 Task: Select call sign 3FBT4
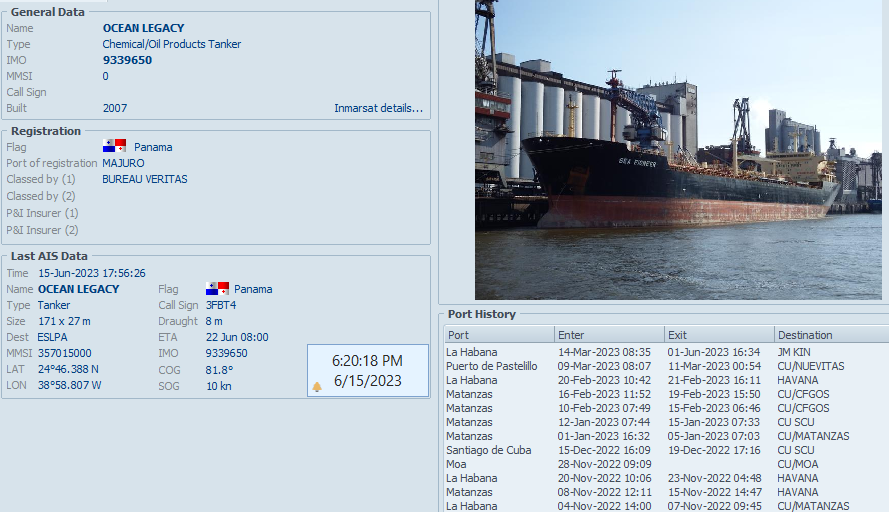[x=221, y=305]
